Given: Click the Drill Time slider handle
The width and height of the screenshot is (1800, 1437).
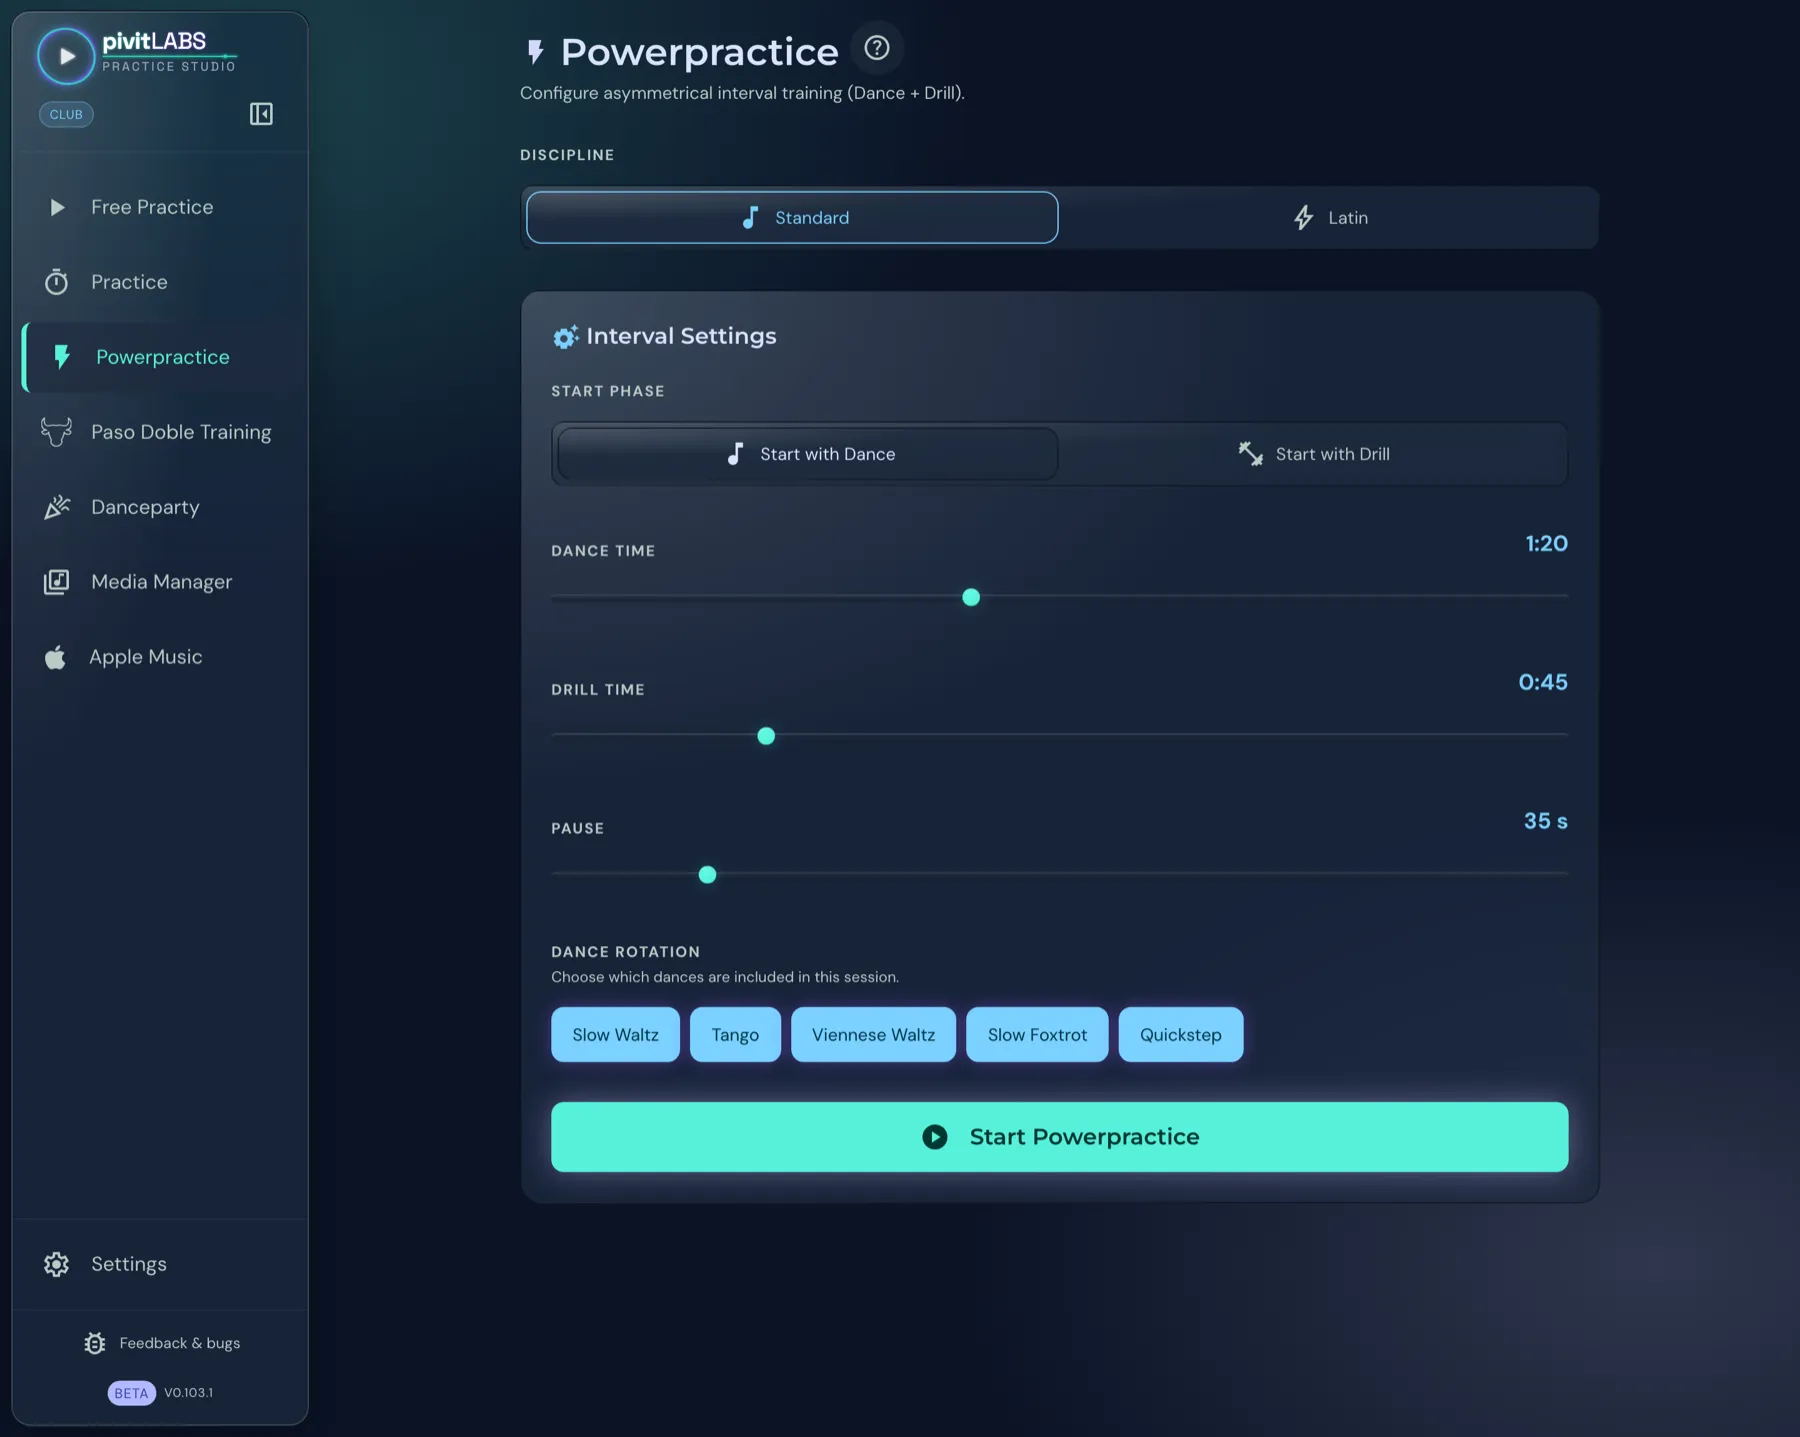Looking at the screenshot, I should (x=766, y=736).
